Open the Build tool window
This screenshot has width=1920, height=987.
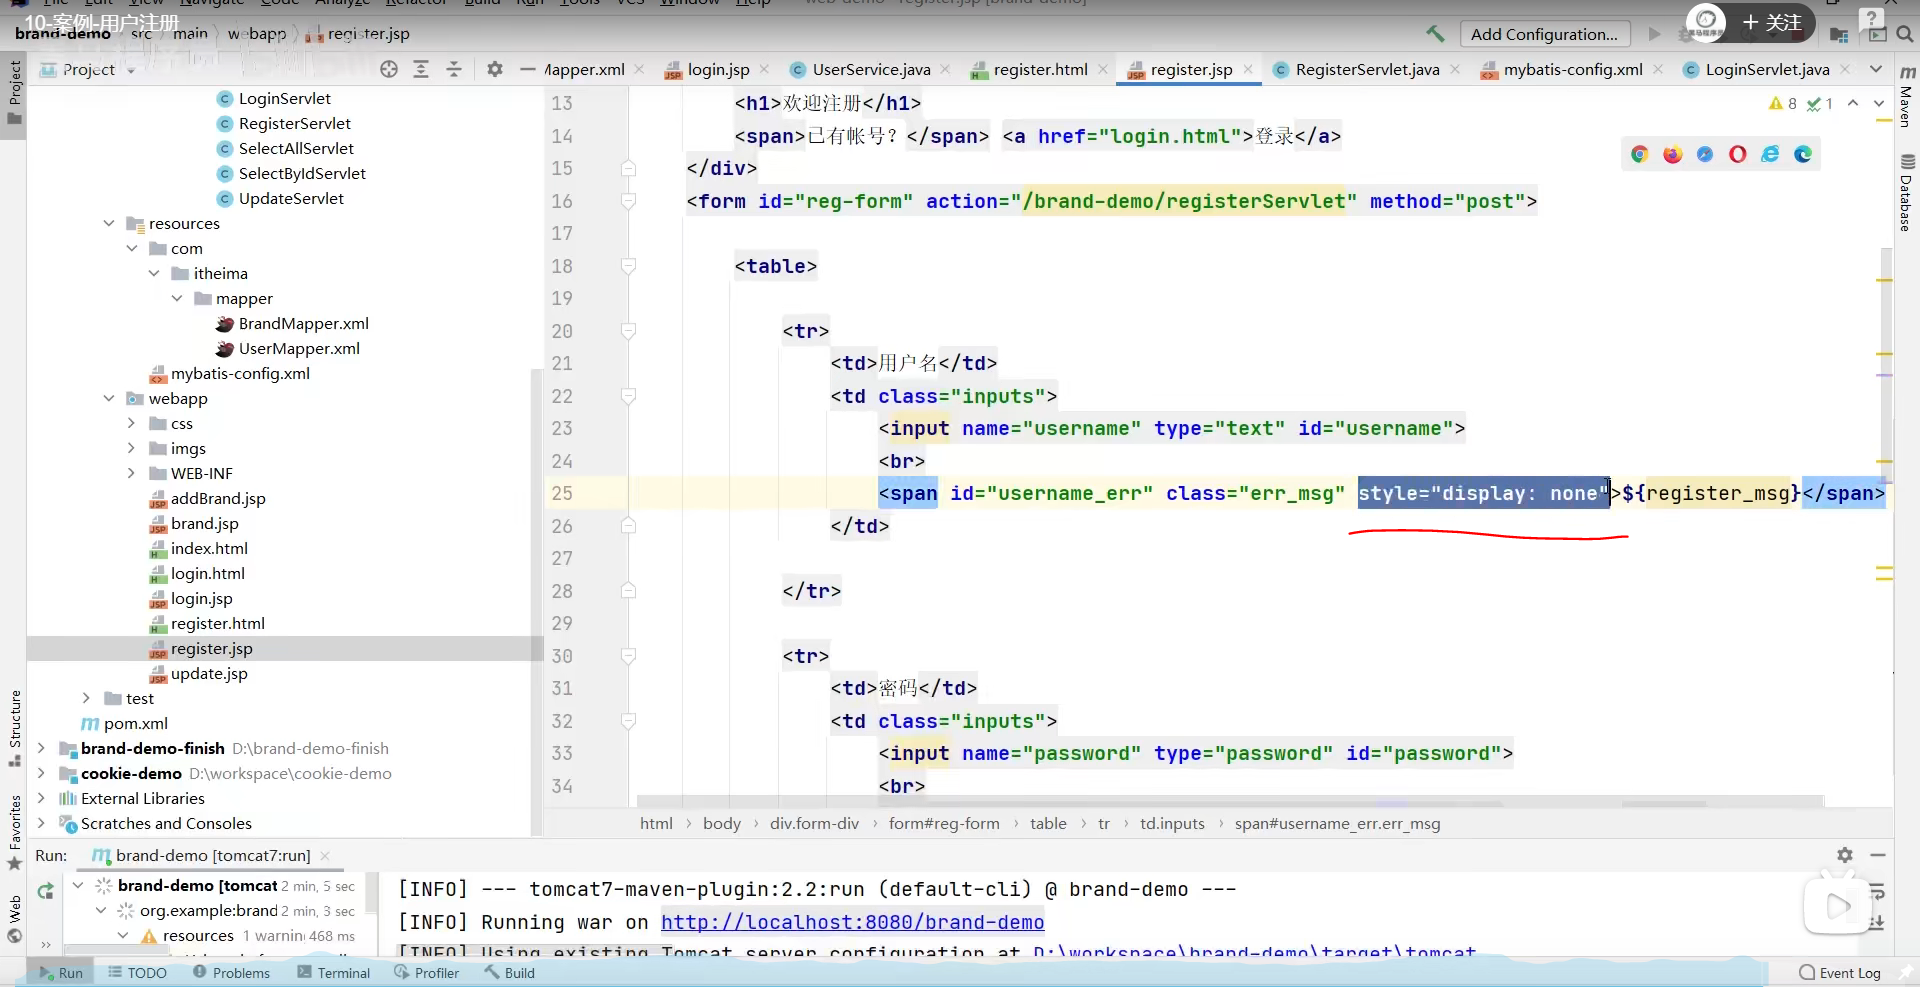coord(510,973)
